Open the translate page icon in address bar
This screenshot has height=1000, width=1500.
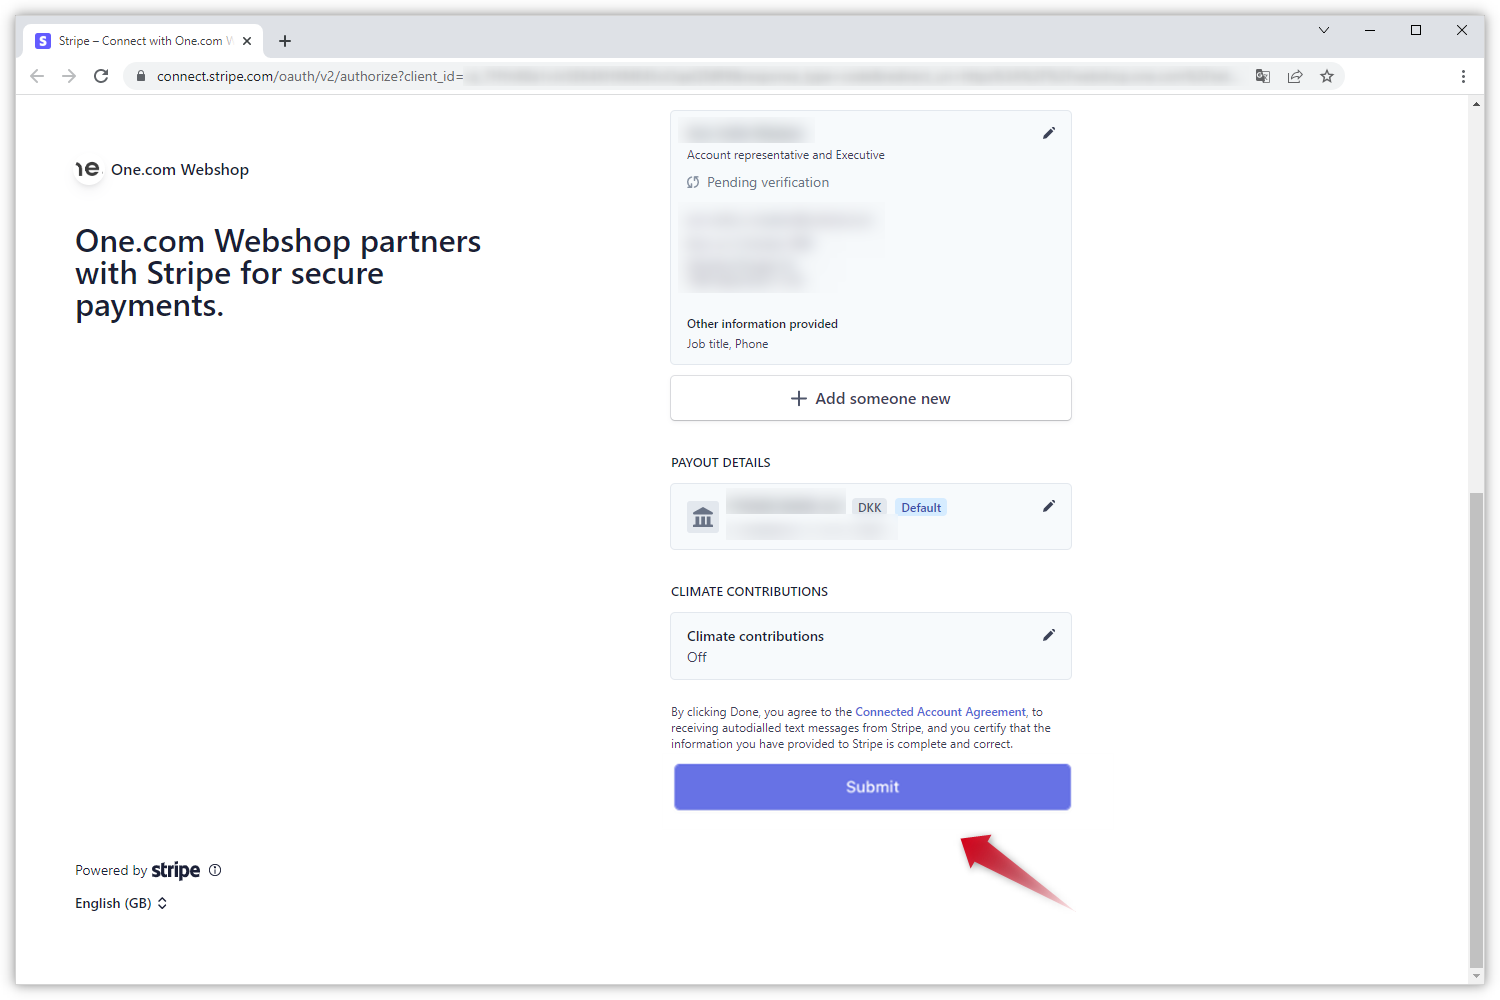(x=1263, y=76)
